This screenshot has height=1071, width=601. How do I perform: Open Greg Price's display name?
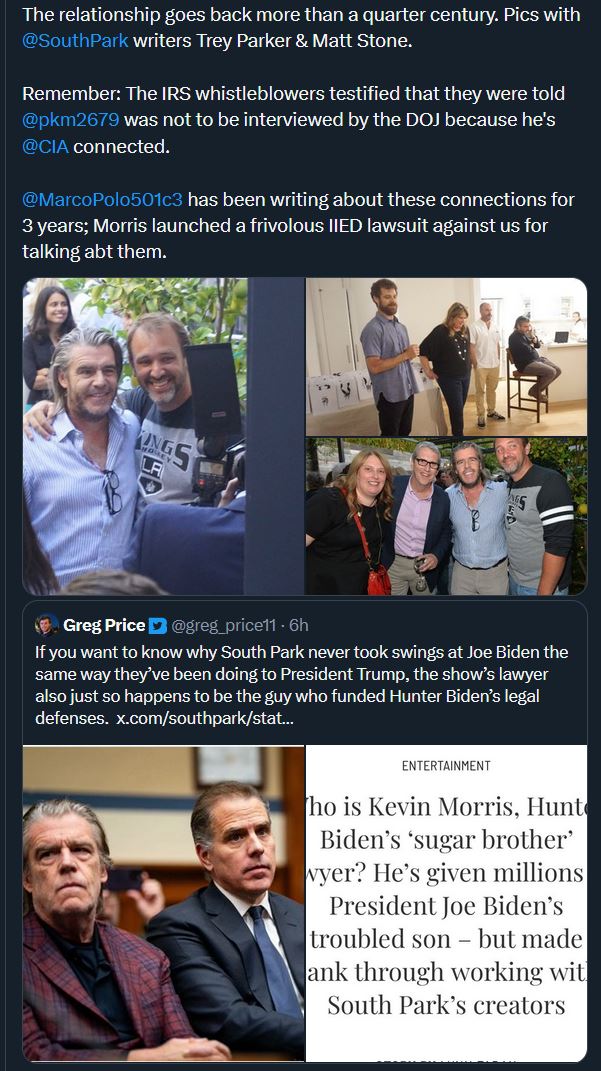pos(104,625)
